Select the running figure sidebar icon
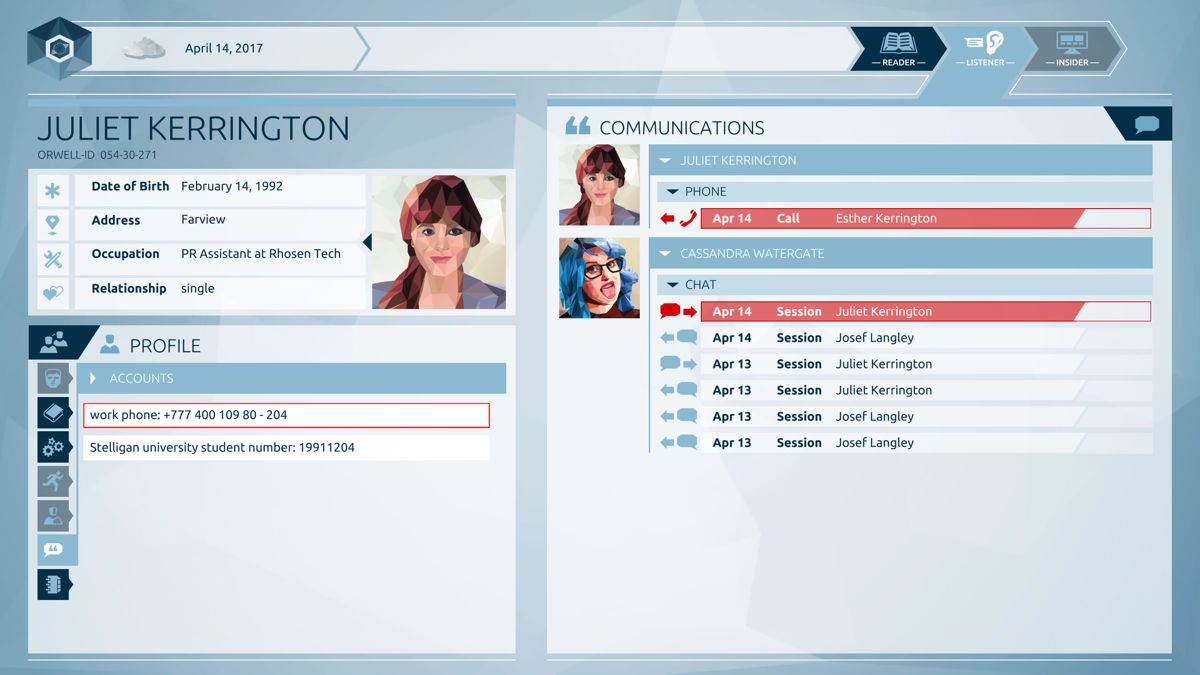This screenshot has width=1200, height=675. 54,481
